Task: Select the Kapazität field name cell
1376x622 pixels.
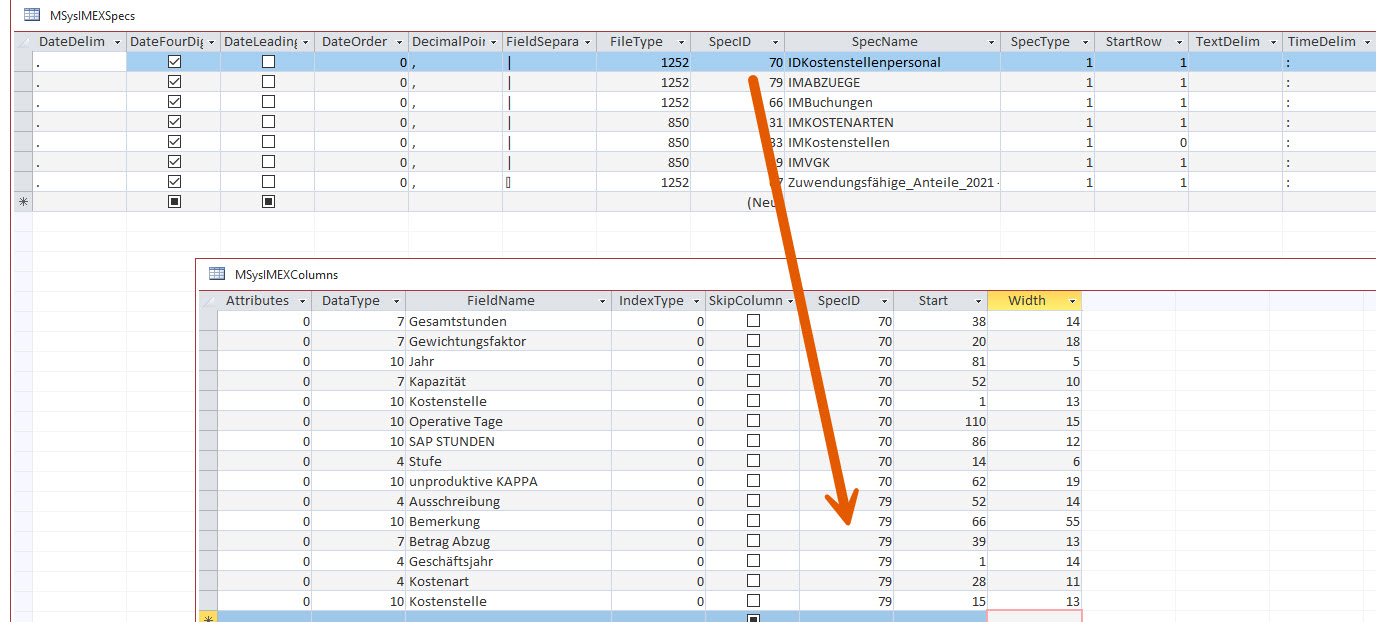Action: (508, 381)
